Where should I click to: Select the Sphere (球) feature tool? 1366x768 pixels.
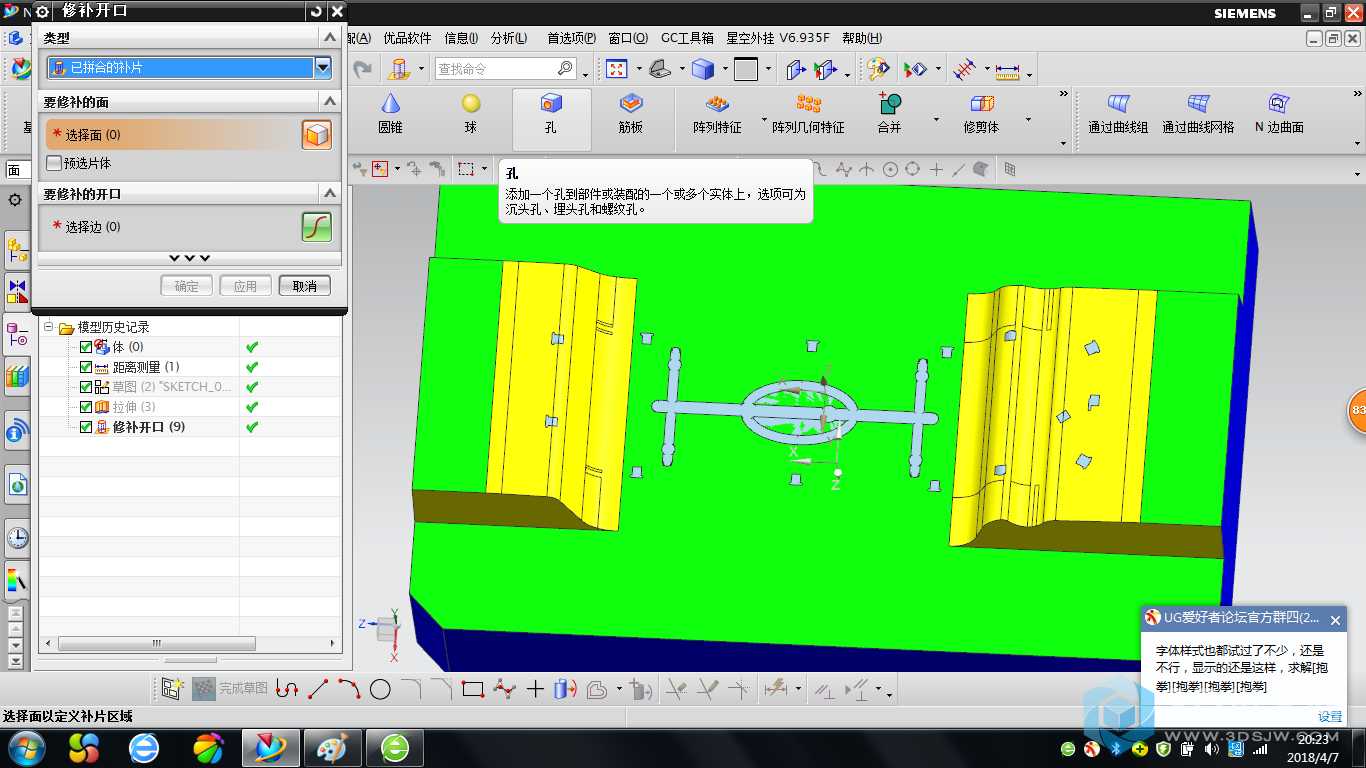tap(471, 114)
